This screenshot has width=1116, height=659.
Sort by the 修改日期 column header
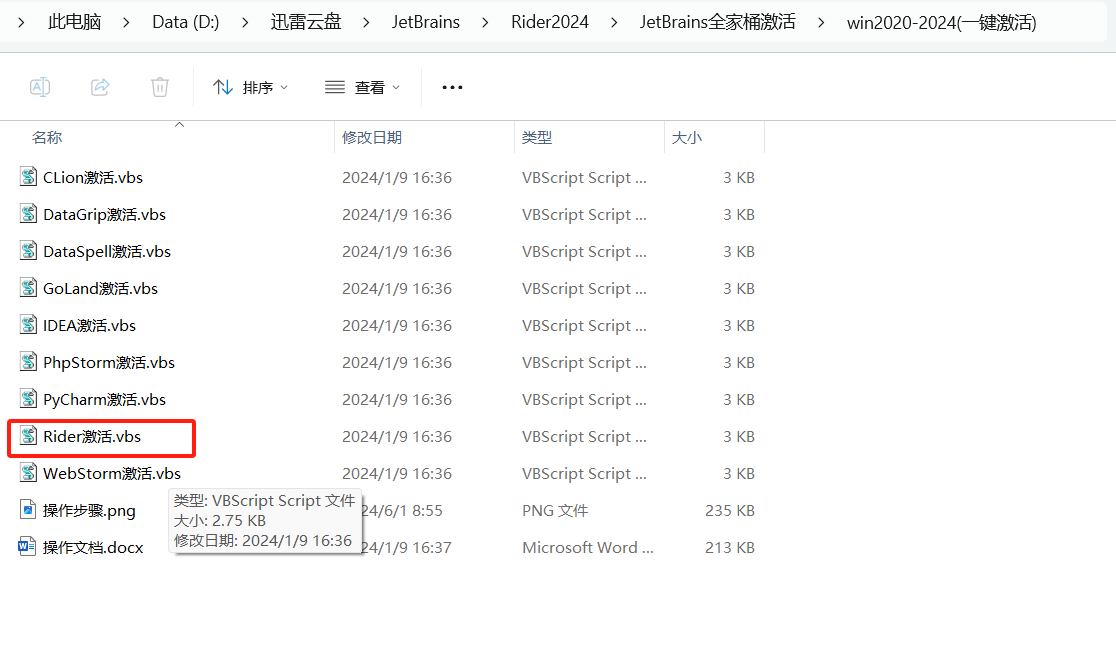point(372,137)
